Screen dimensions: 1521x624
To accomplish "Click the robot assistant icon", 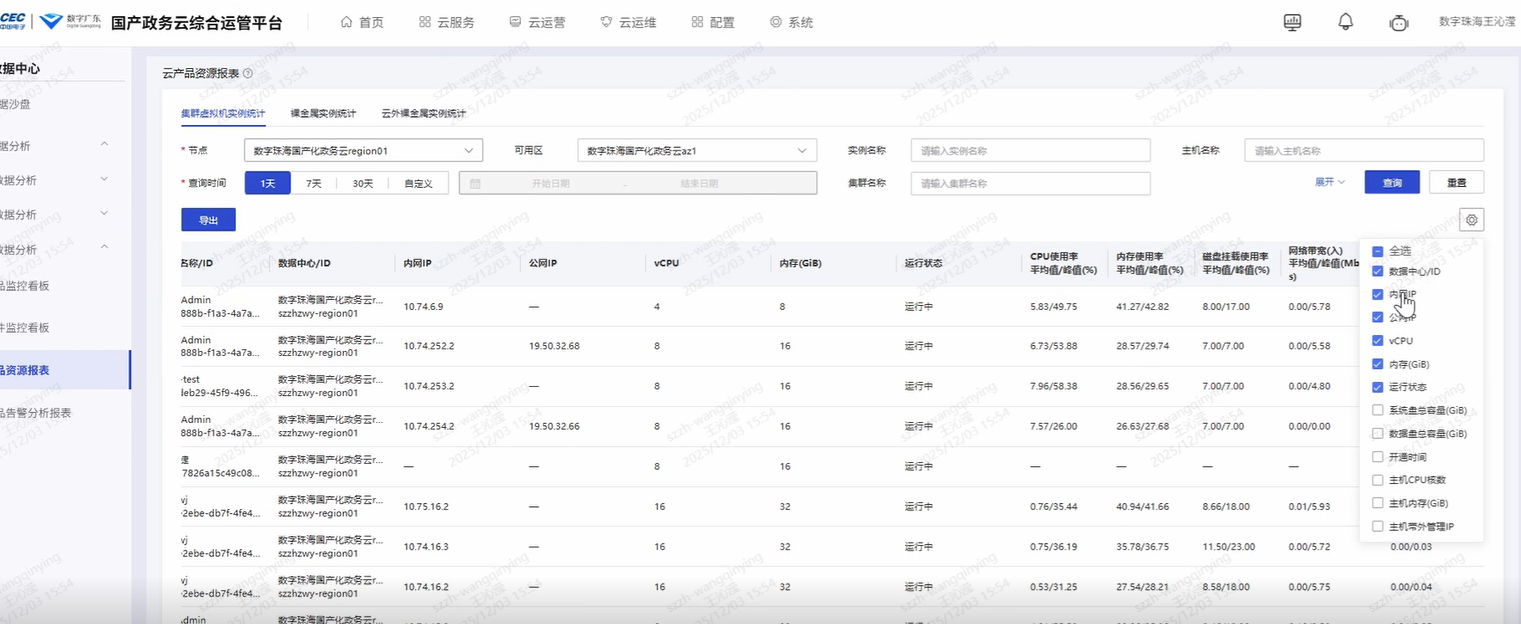I will click(x=1398, y=23).
